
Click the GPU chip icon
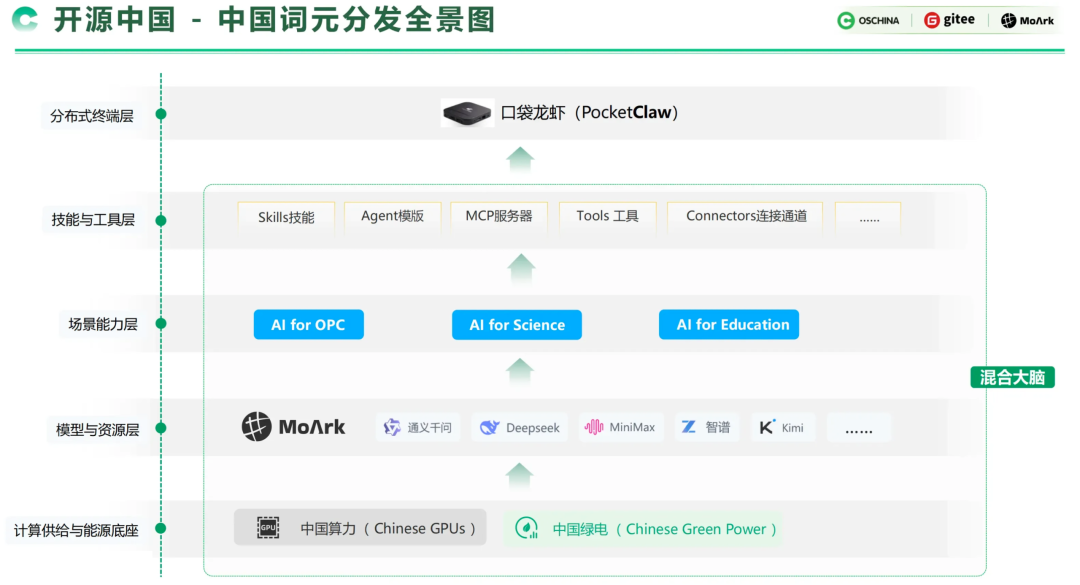click(x=268, y=528)
